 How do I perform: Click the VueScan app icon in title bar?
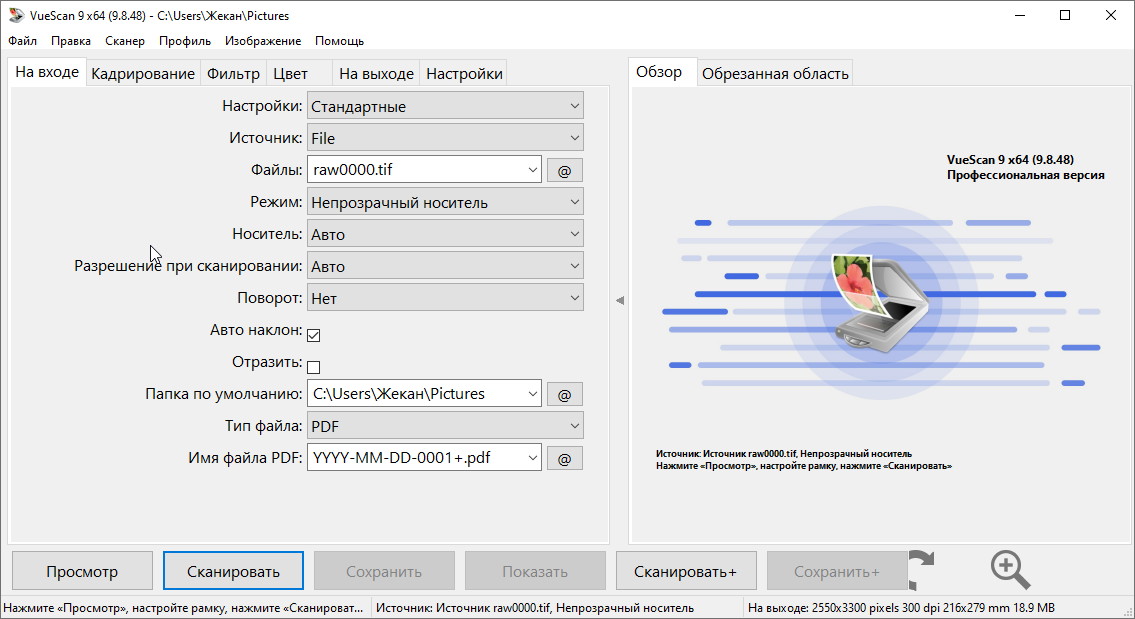pyautogui.click(x=14, y=16)
